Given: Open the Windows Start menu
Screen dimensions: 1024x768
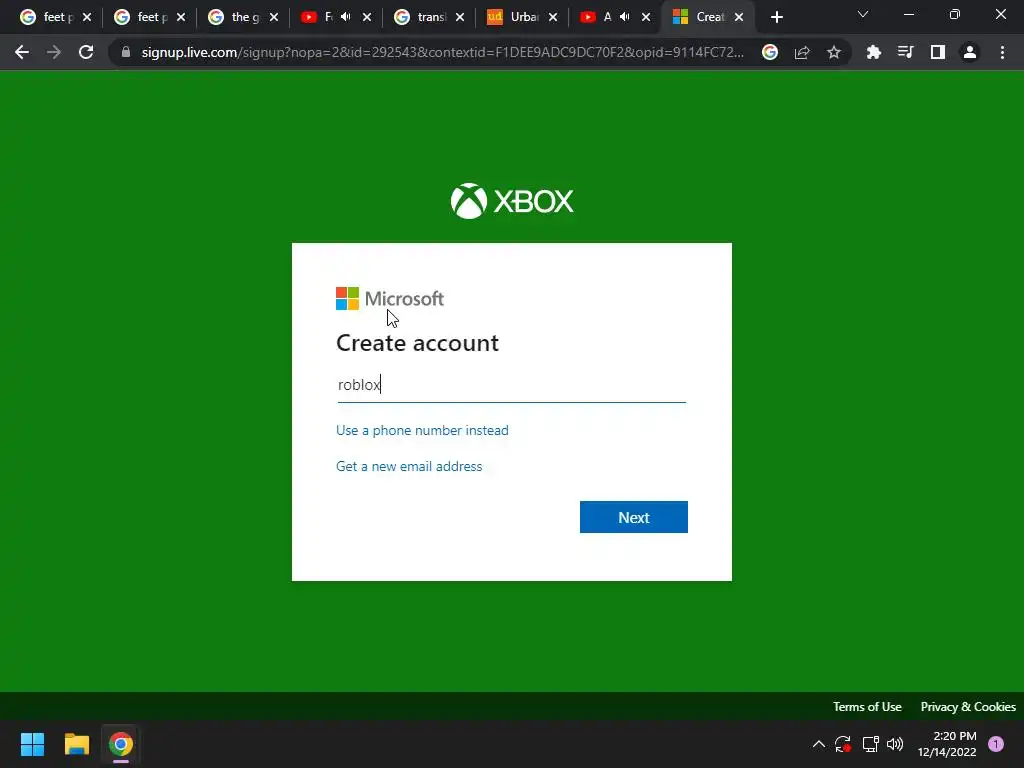Looking at the screenshot, I should pyautogui.click(x=32, y=744).
